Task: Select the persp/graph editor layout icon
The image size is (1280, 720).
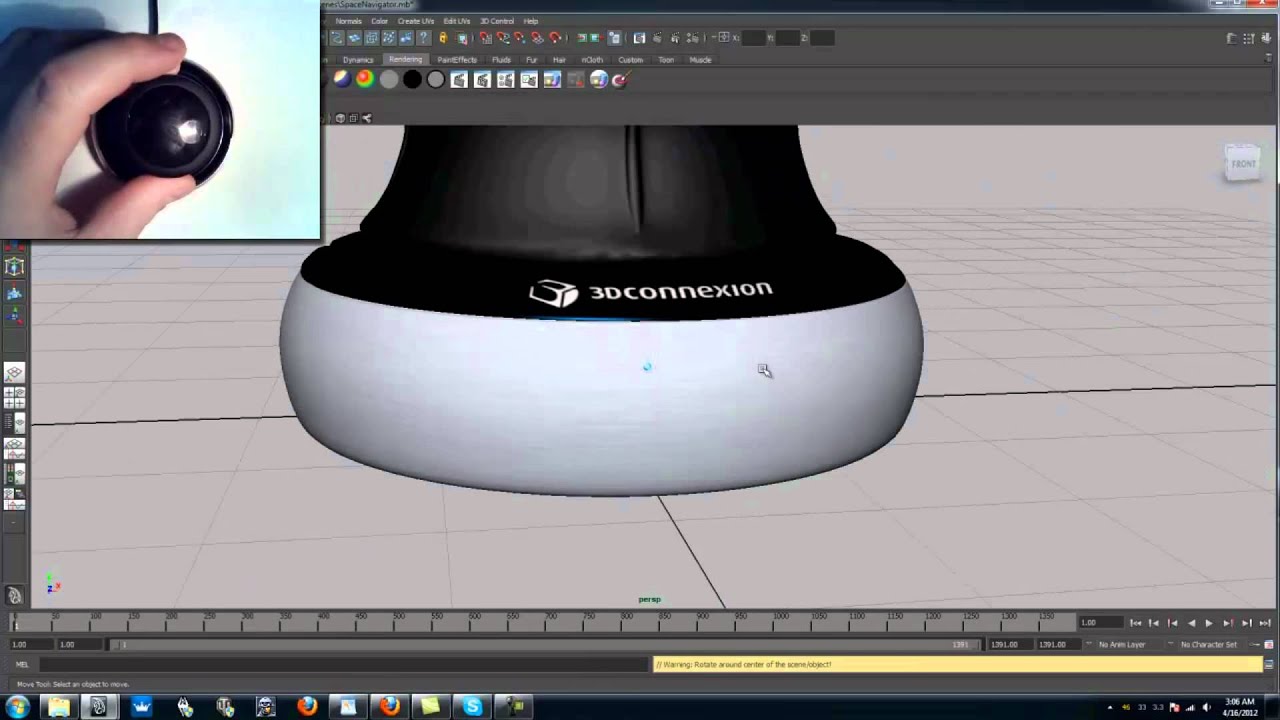Action: pos(14,448)
